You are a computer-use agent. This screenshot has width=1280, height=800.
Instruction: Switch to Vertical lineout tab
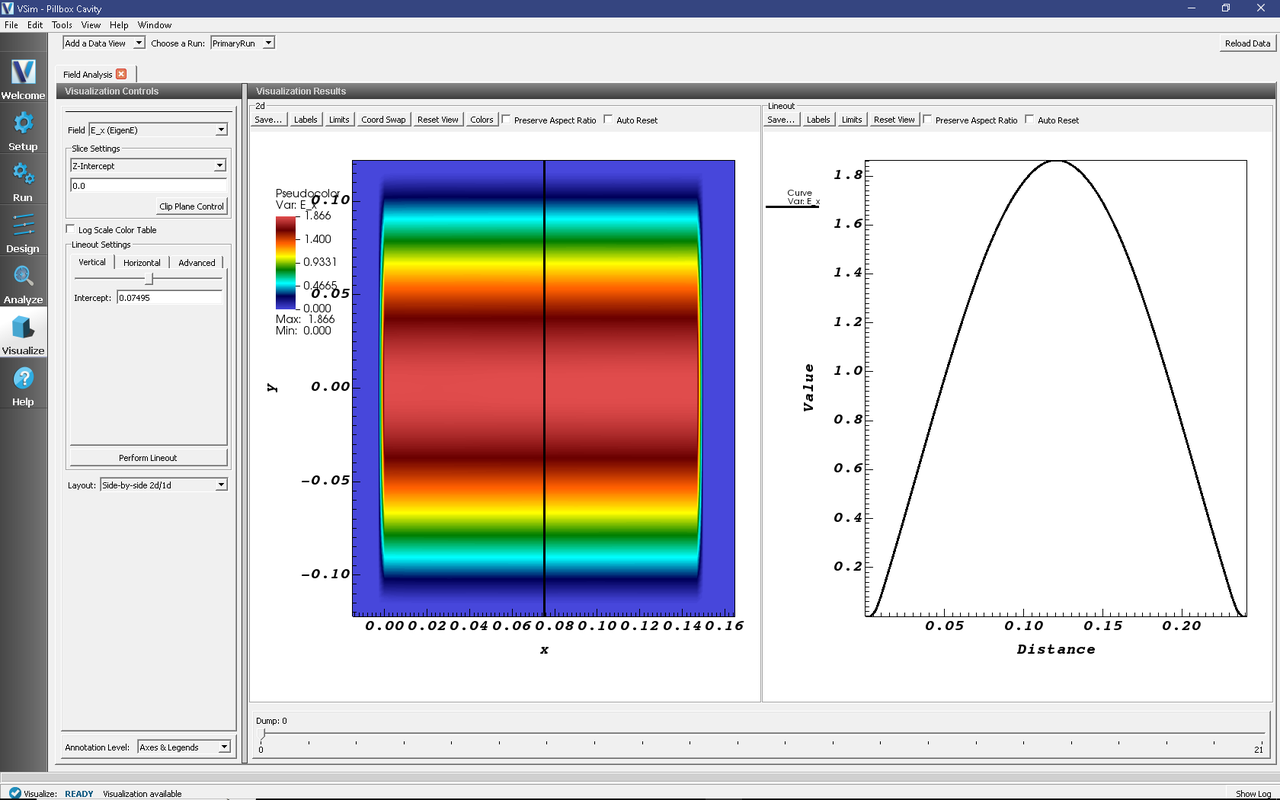pos(92,262)
